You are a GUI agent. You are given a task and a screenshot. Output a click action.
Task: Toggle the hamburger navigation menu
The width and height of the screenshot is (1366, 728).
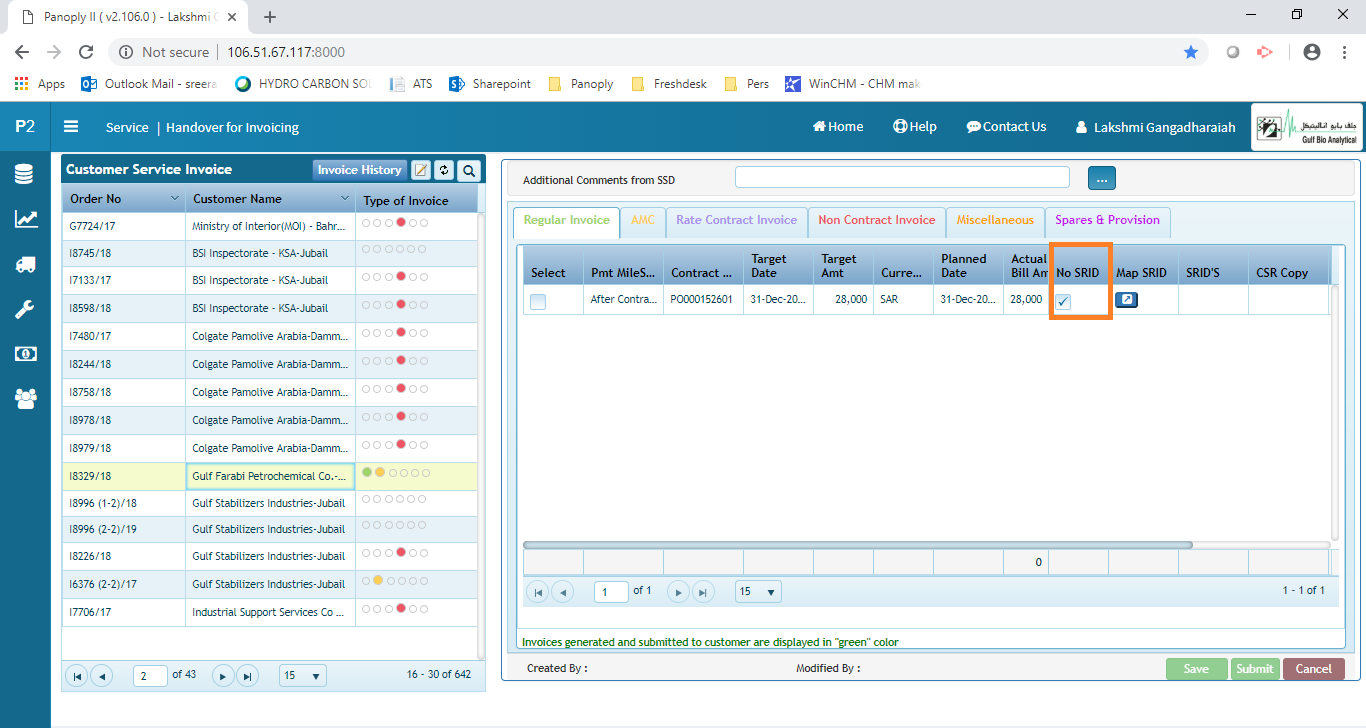click(71, 127)
